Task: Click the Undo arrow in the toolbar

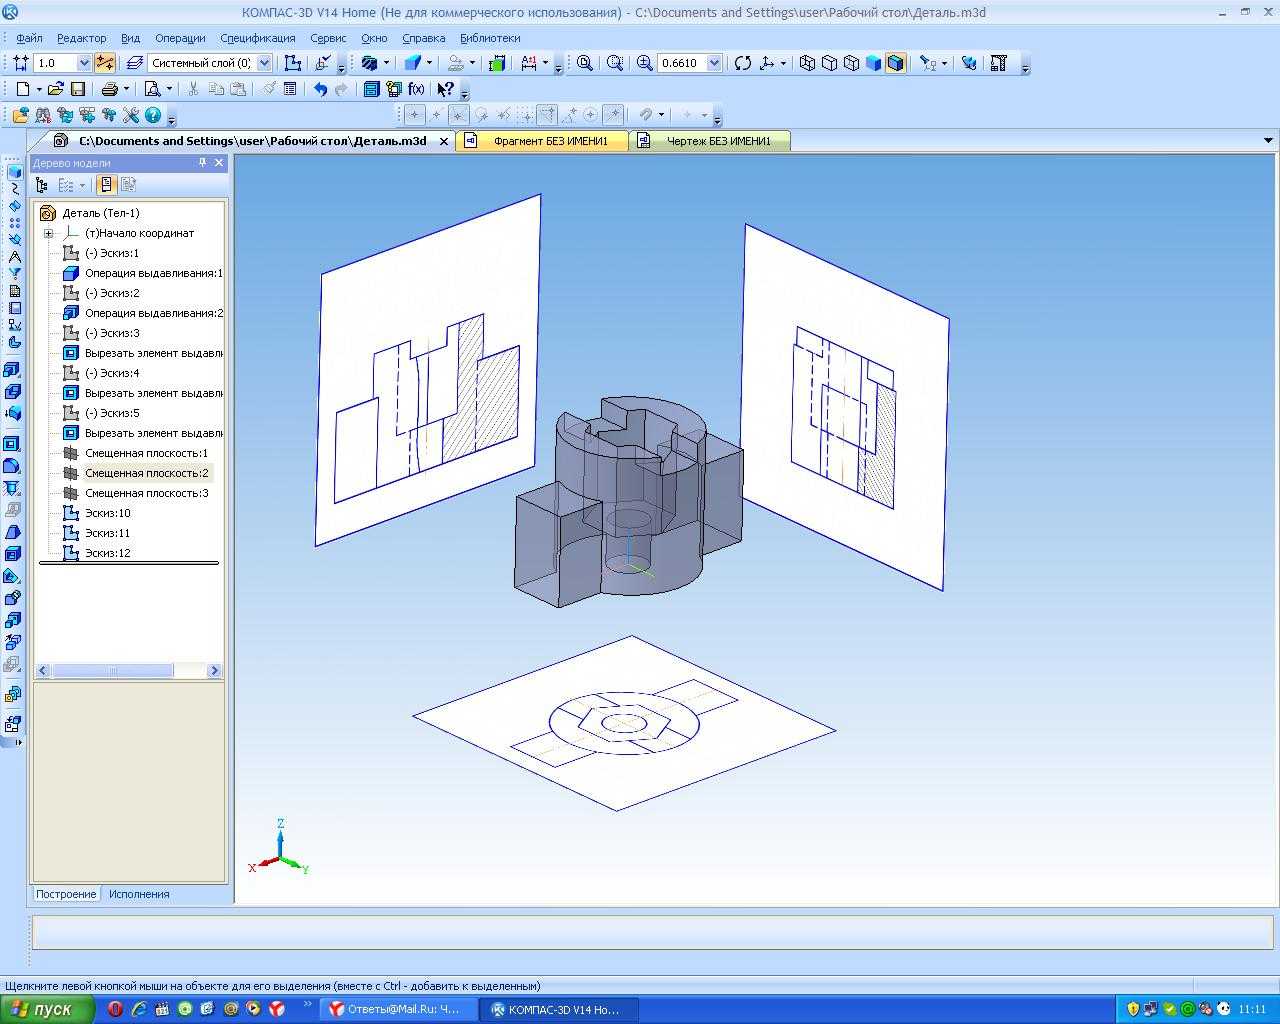Action: [x=320, y=89]
